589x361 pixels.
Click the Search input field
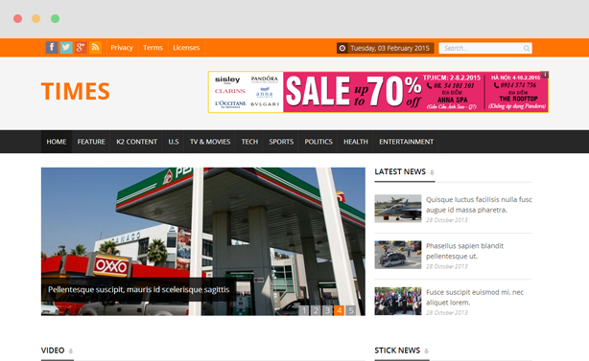[x=485, y=48]
